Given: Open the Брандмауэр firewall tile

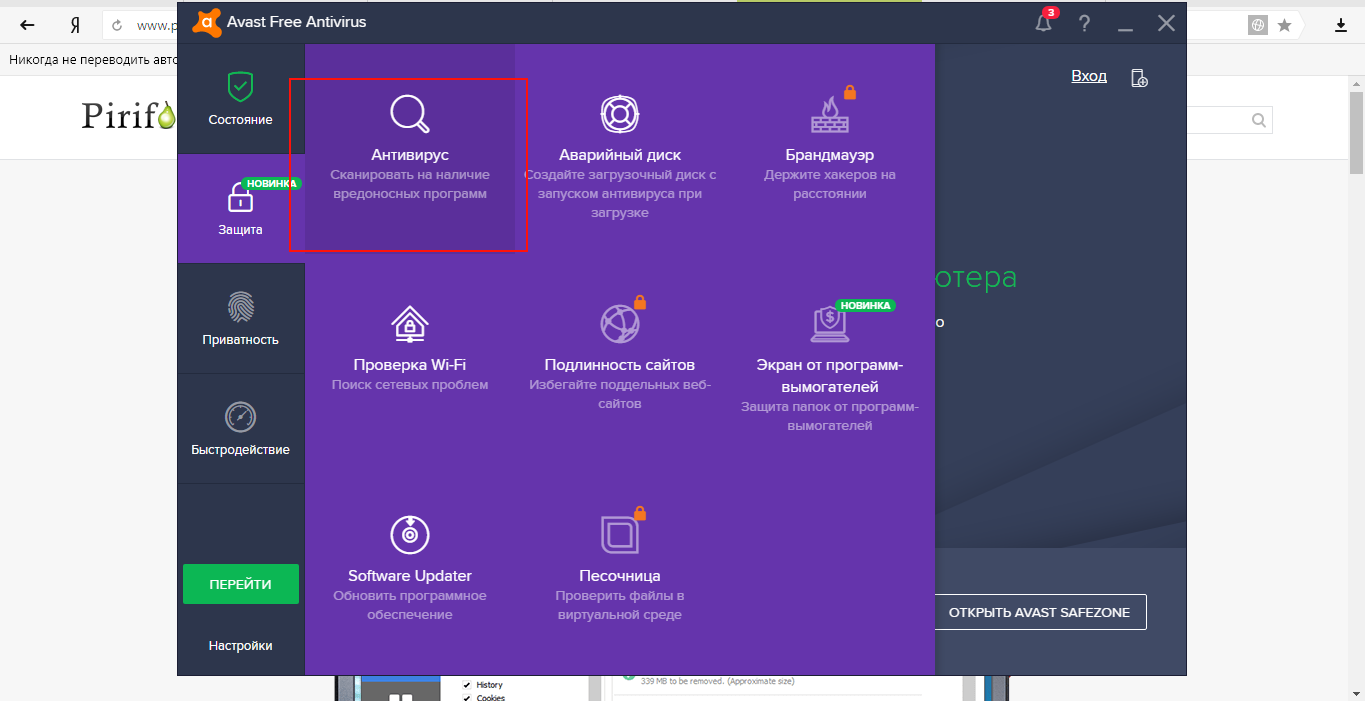Looking at the screenshot, I should [x=830, y=147].
